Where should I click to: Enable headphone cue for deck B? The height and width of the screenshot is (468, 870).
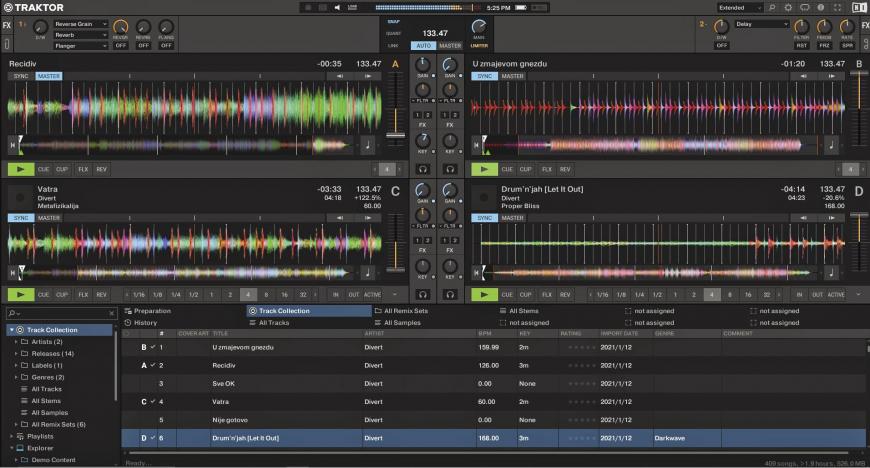450,169
